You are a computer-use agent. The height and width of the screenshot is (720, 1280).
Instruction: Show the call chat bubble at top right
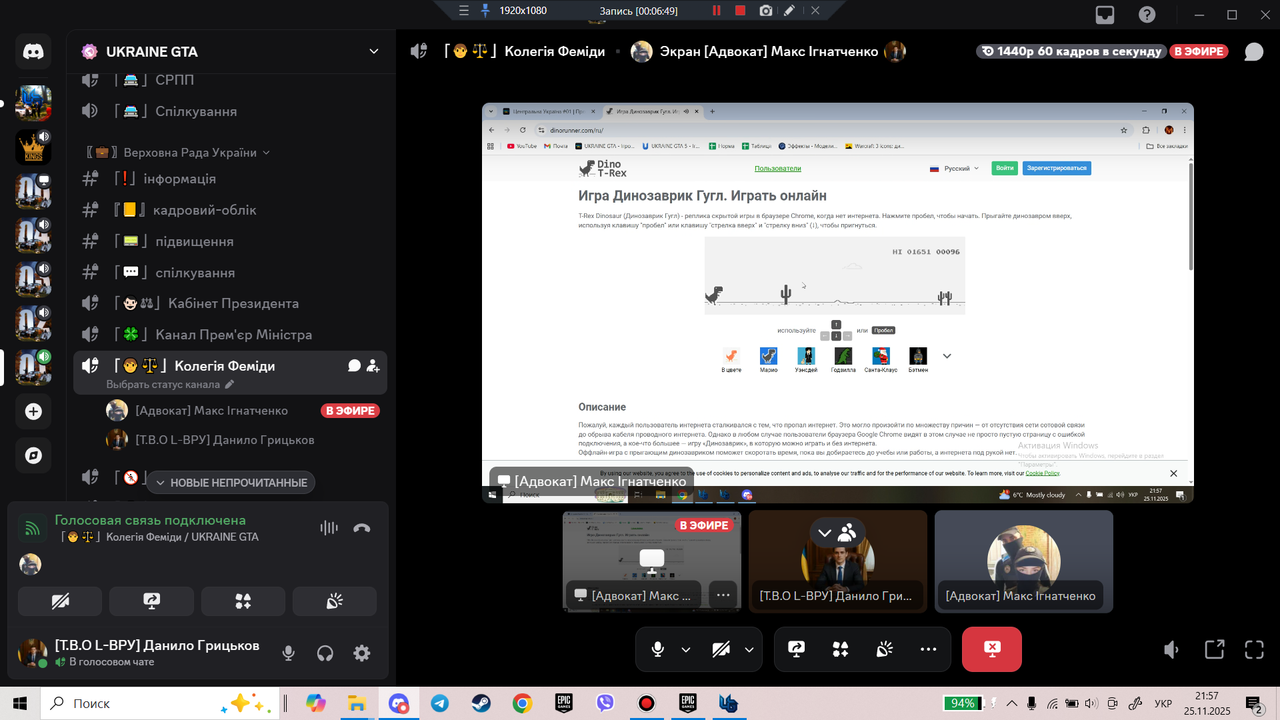tap(1253, 52)
